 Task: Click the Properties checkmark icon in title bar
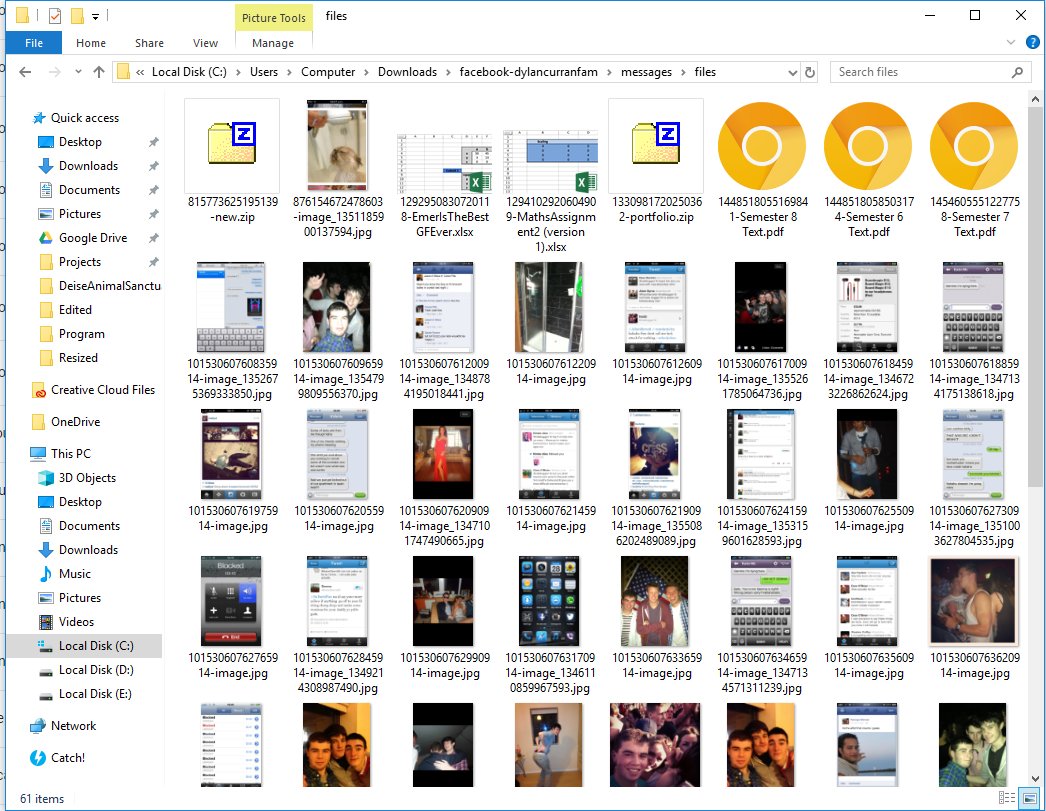coord(54,16)
